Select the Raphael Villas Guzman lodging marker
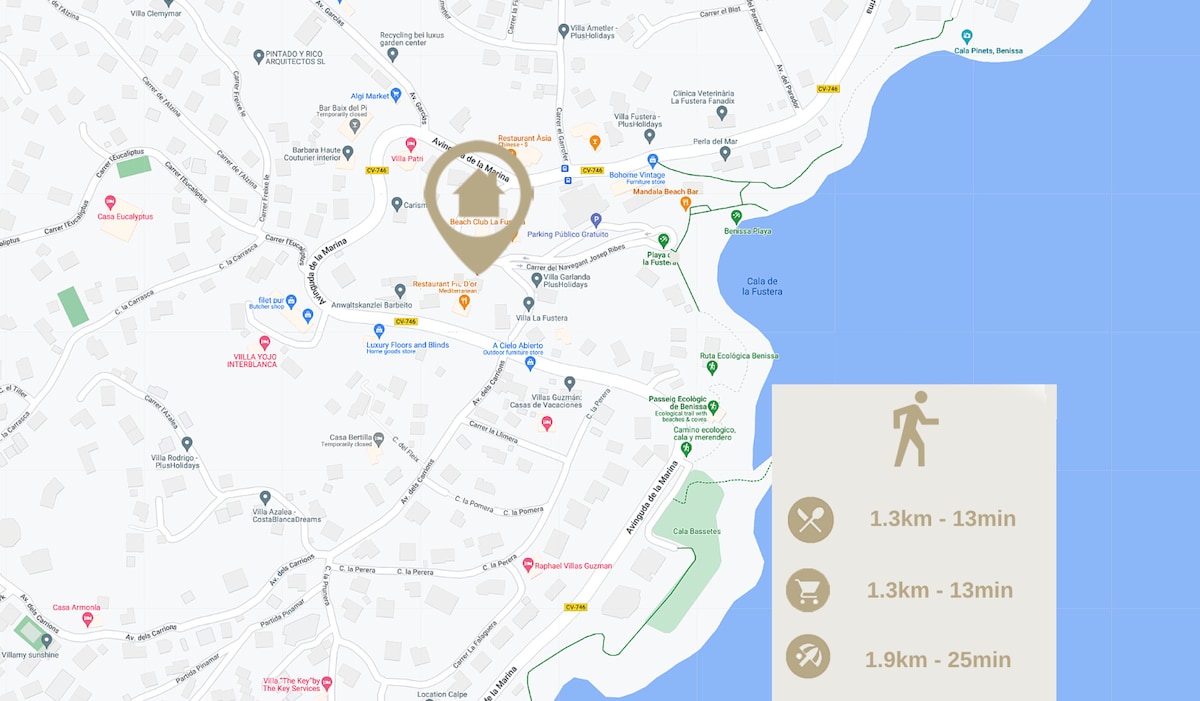The width and height of the screenshot is (1200, 701). [x=528, y=565]
